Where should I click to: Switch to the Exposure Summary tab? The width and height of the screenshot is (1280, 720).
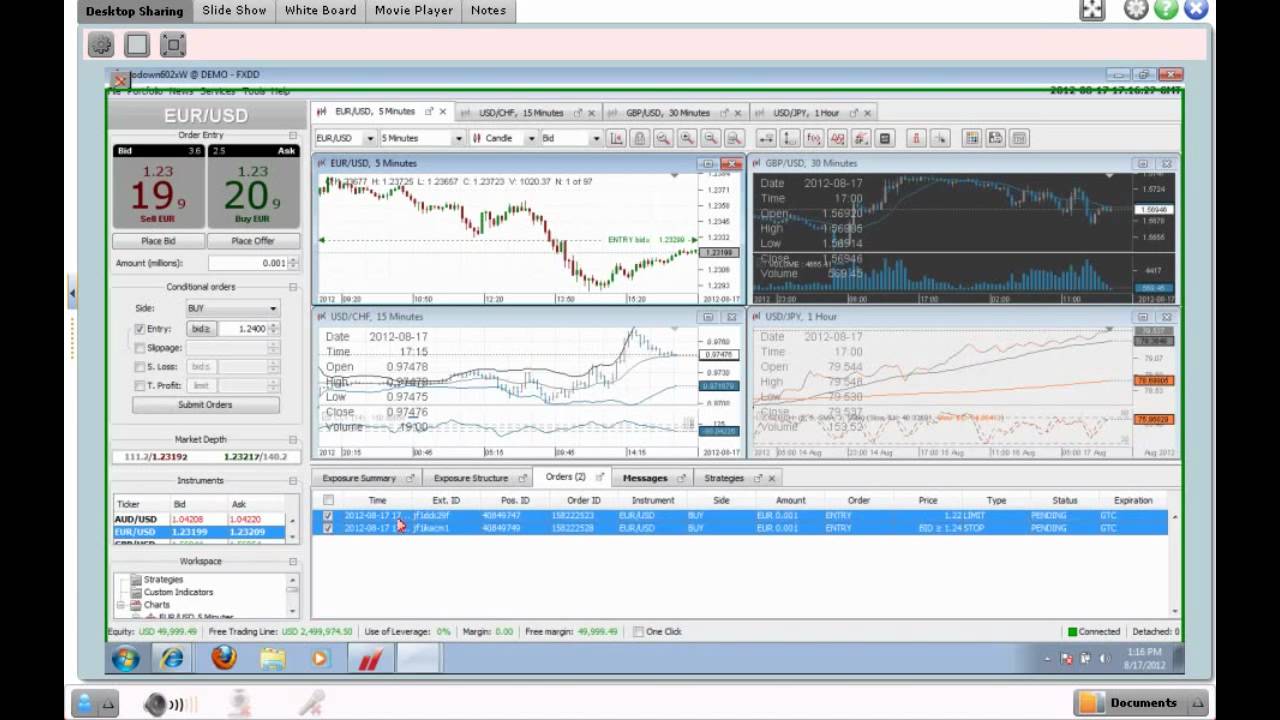[x=359, y=478]
